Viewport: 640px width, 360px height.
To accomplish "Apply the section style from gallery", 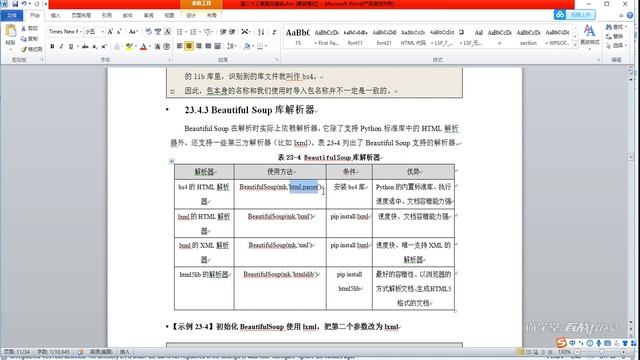I will coord(528,36).
